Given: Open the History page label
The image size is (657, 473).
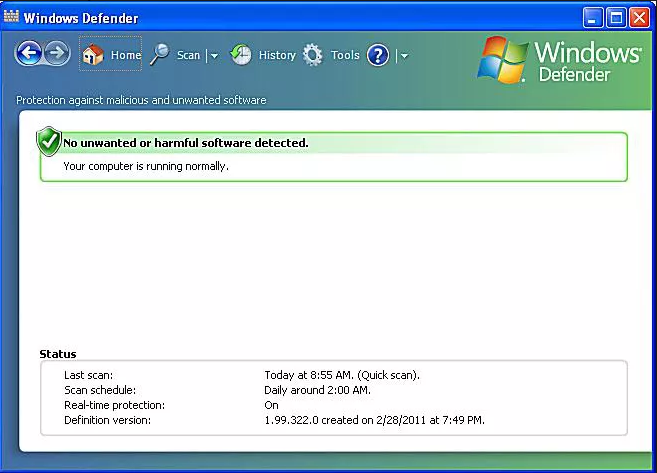Looking at the screenshot, I should [x=277, y=55].
